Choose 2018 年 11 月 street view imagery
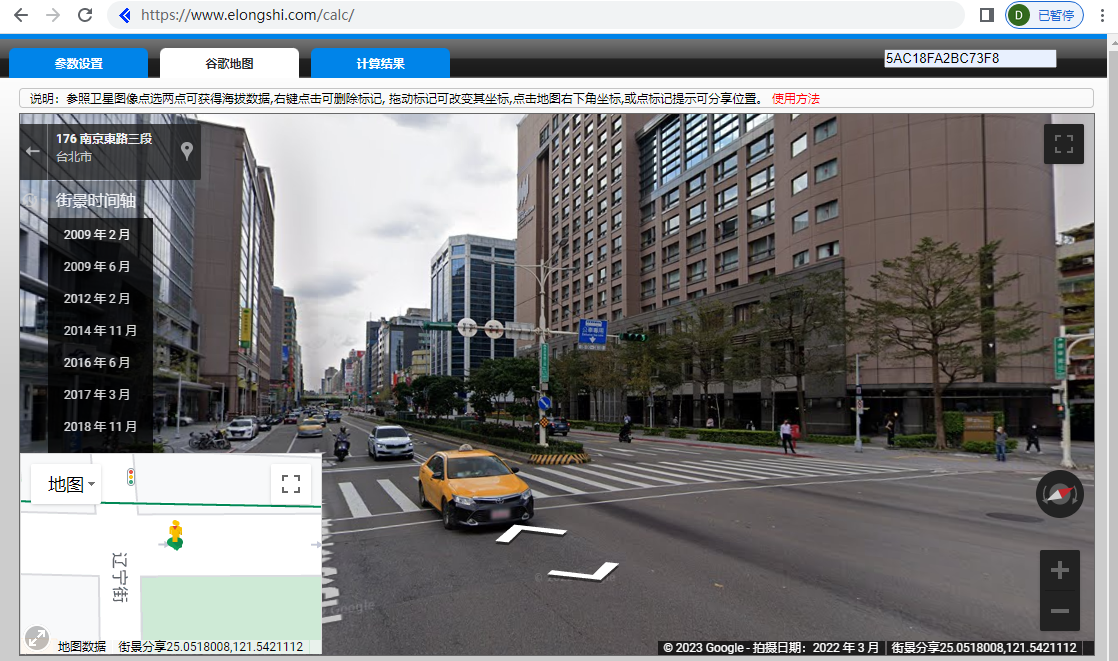 (x=100, y=426)
